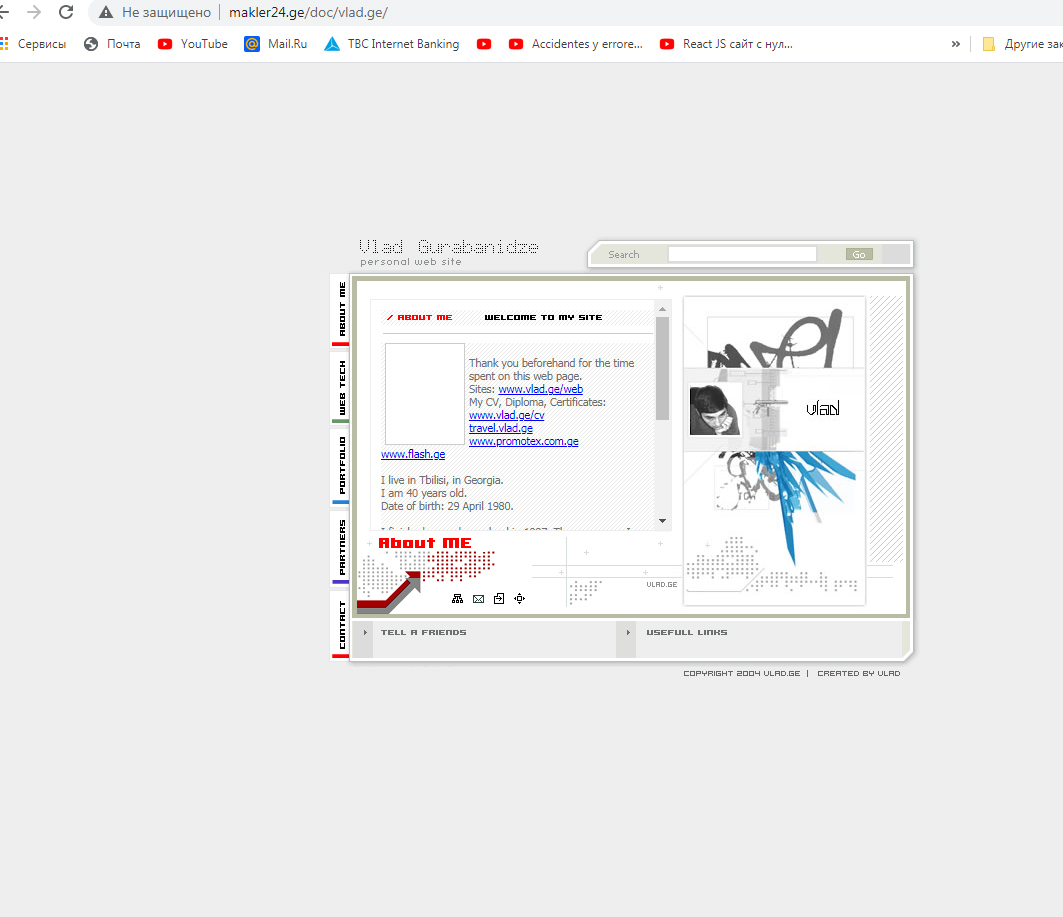
Task: Open the Portfolio side tab
Action: tap(341, 465)
